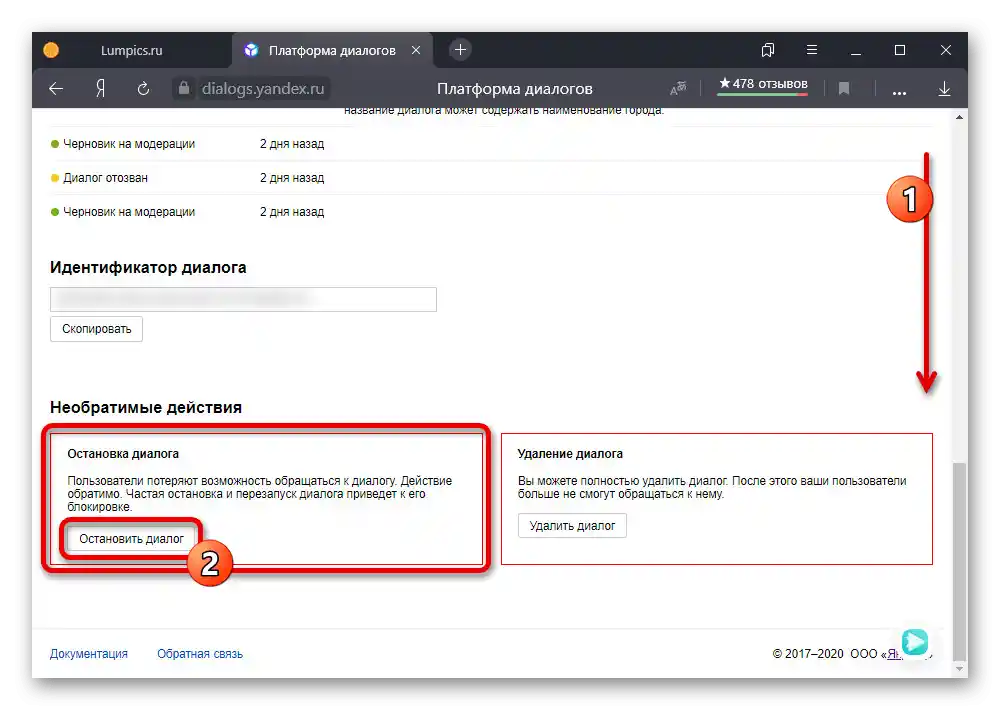Open downloads via the arrow icon
Image resolution: width=1000 pixels, height=710 pixels.
(944, 88)
